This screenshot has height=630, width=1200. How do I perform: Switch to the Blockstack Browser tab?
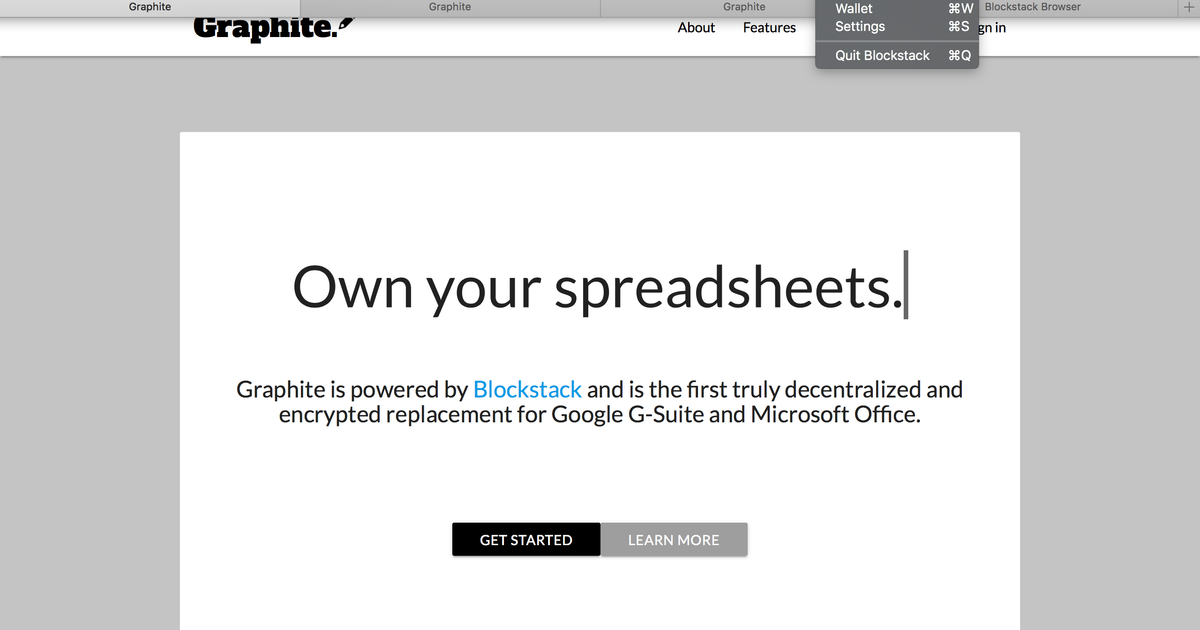[1078, 7]
